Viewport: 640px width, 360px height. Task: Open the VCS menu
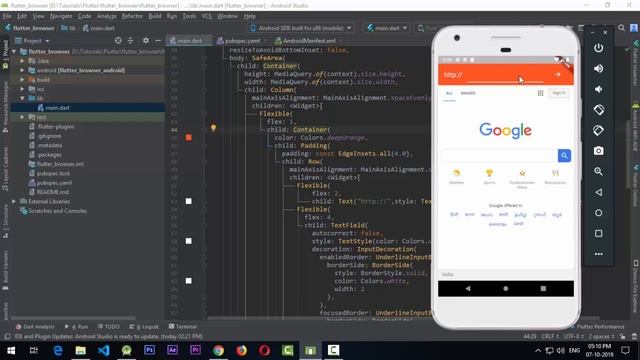207,16
